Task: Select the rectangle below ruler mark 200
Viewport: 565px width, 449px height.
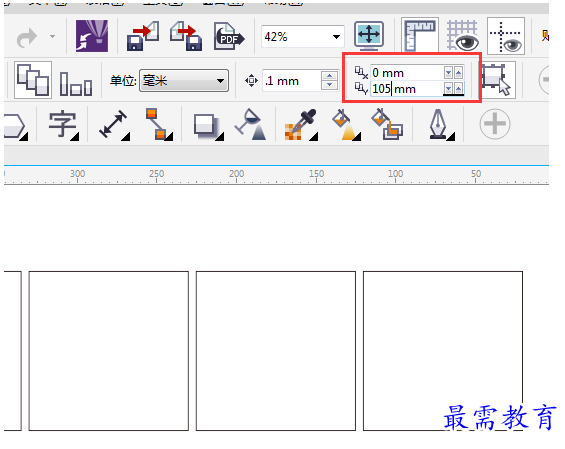Action: point(276,351)
